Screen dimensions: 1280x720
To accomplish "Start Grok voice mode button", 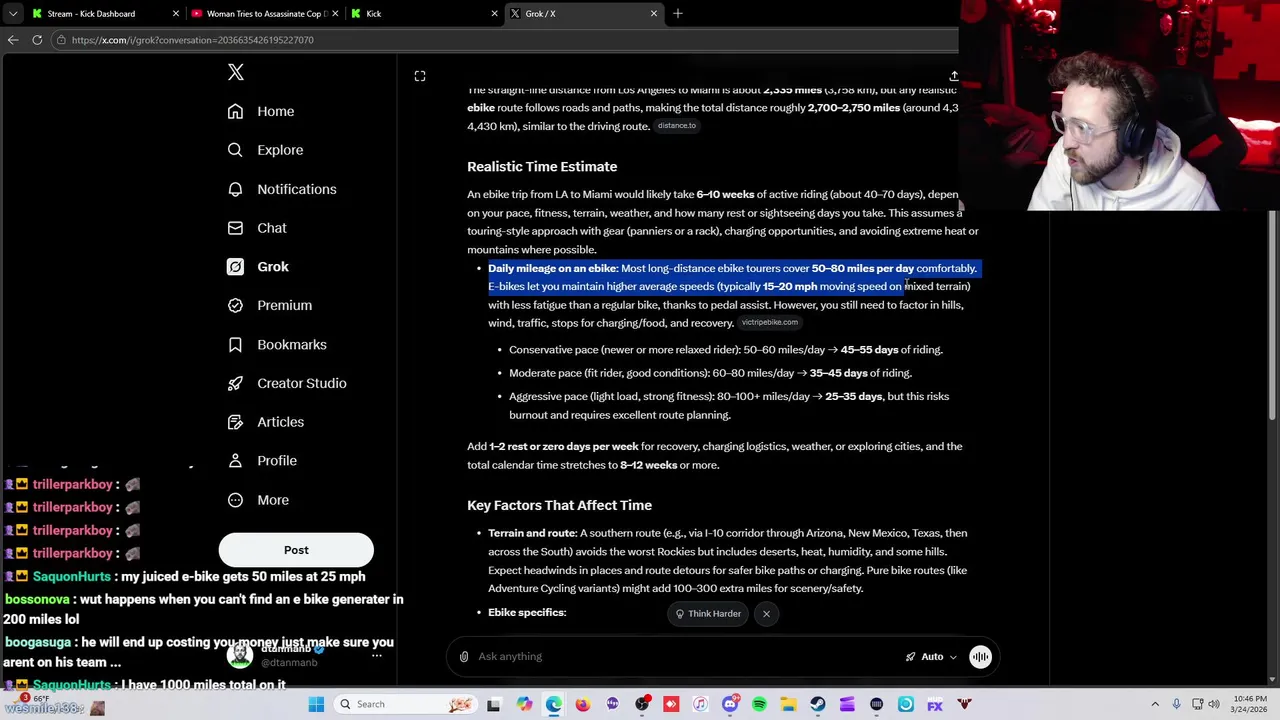I will 980,657.
